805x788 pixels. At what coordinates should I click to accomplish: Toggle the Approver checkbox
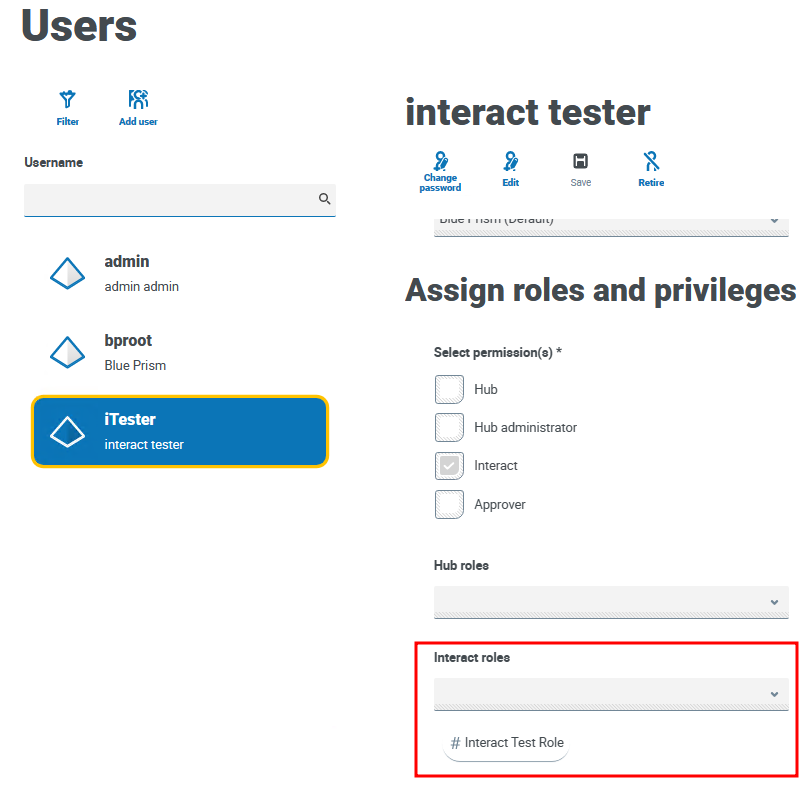tap(449, 504)
